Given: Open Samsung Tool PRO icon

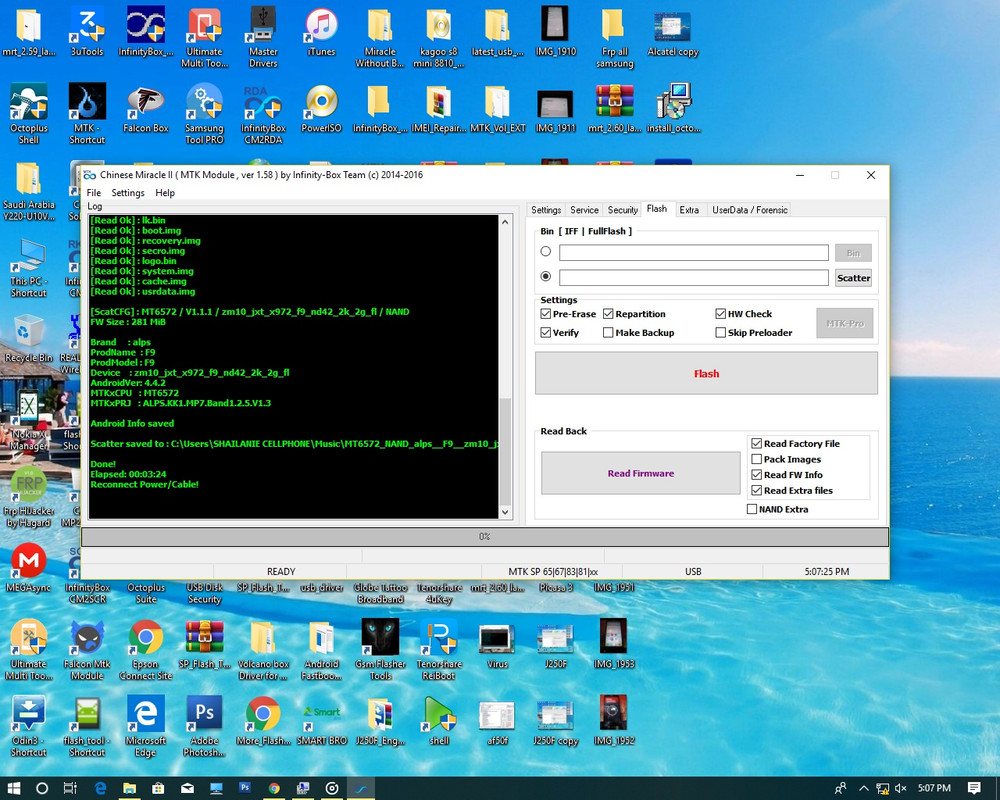Looking at the screenshot, I should coord(204,114).
